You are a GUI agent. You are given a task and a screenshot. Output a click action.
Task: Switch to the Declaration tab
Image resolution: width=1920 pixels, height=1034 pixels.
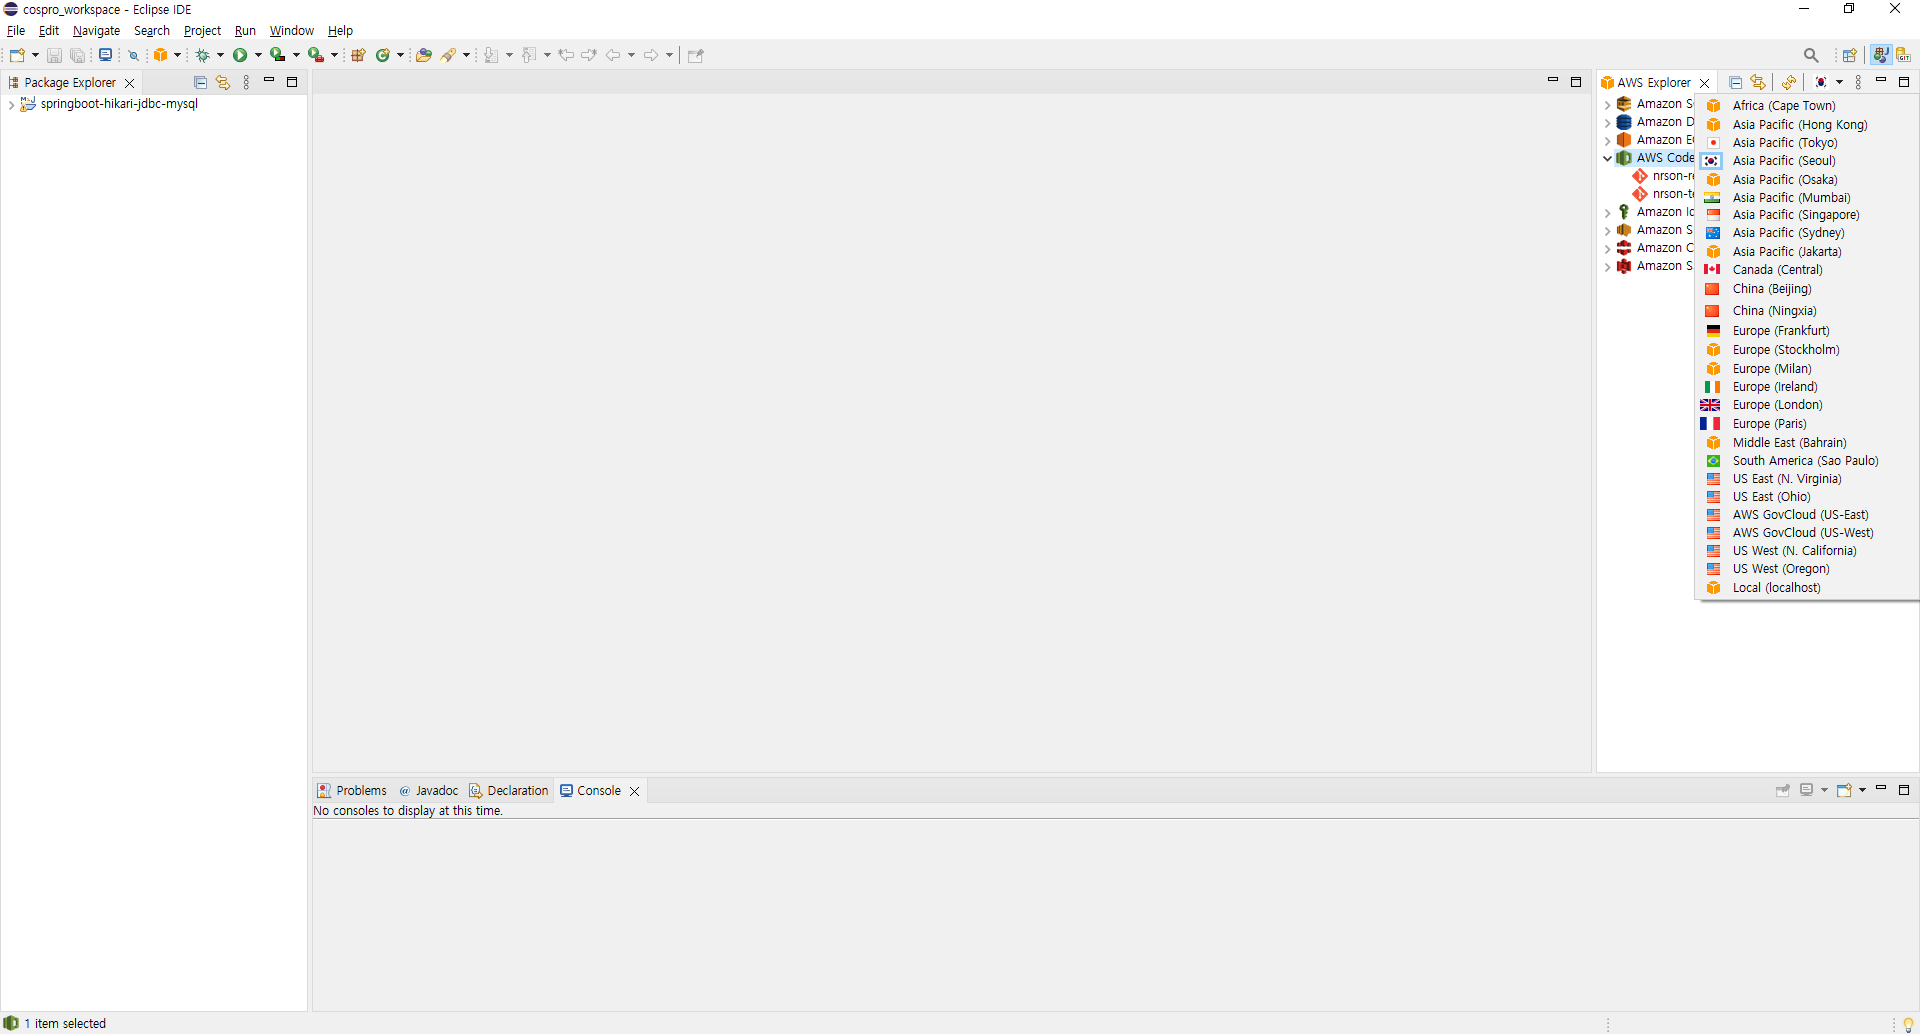[509, 790]
